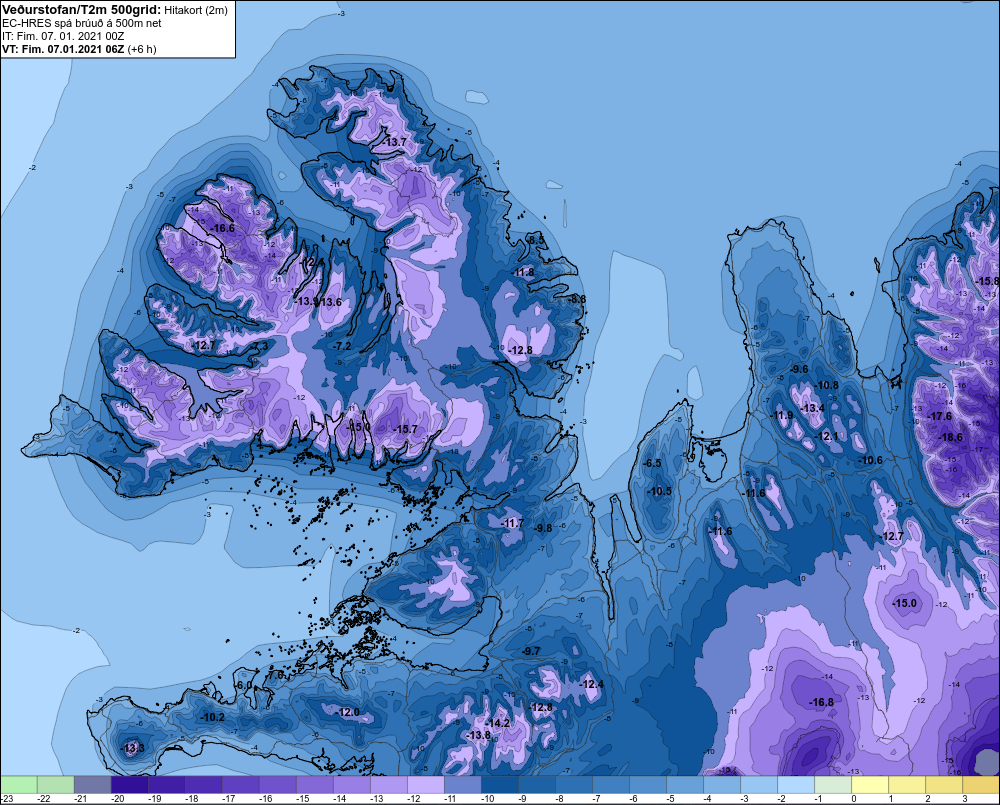Click the -8.5 coastal temperature label

(x=536, y=240)
